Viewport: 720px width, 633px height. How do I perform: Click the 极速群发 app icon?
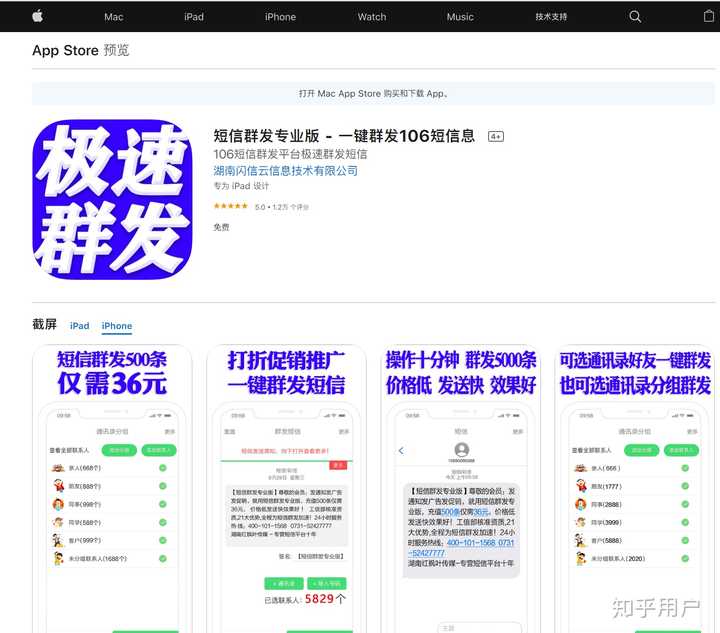click(112, 200)
